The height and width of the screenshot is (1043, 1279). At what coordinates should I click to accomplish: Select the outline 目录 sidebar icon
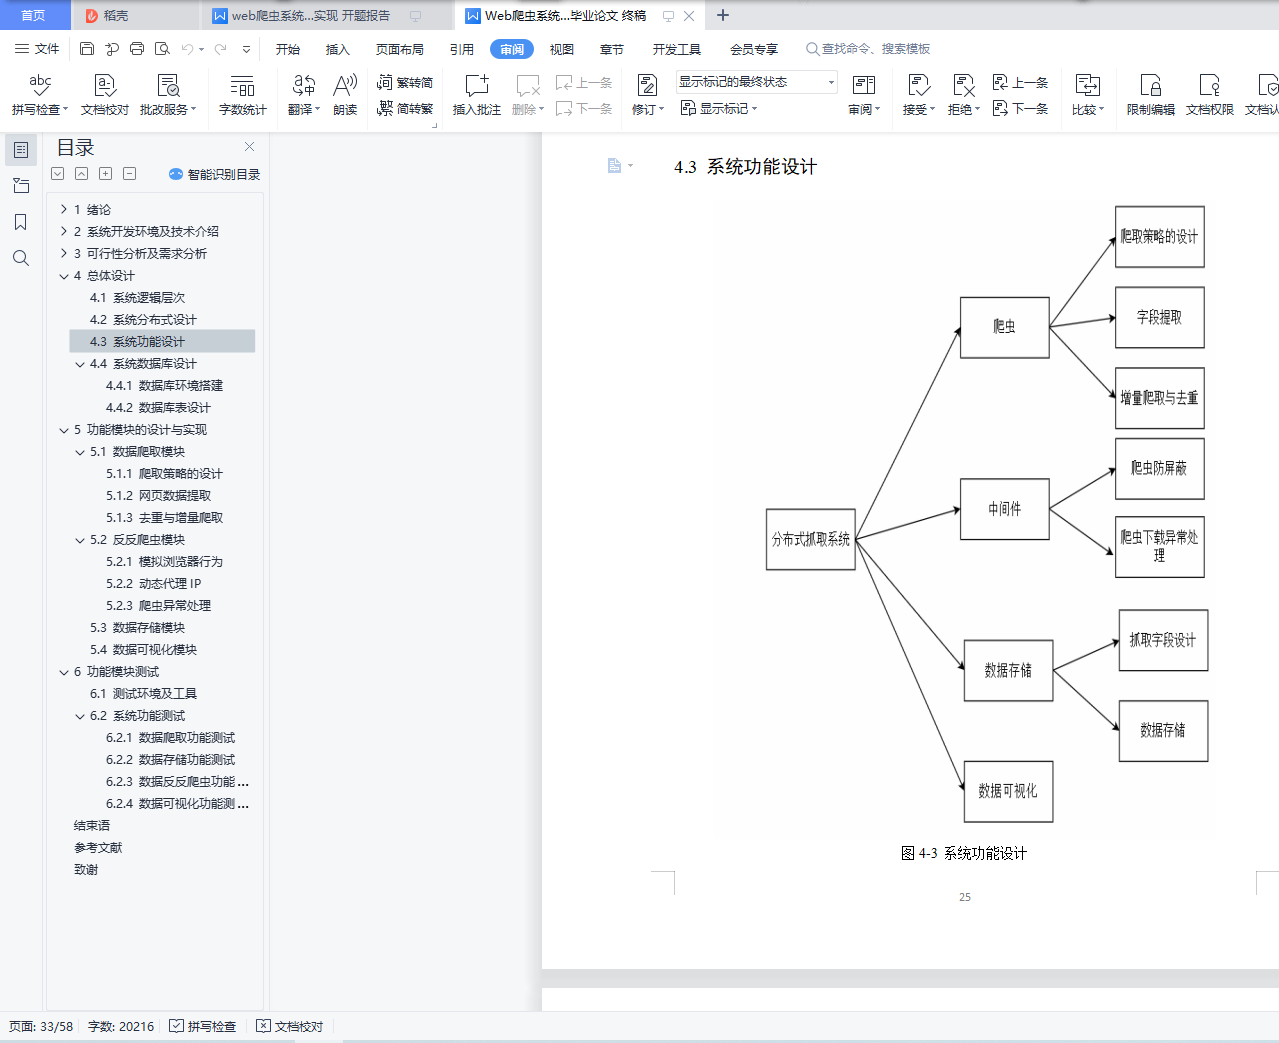click(20, 150)
